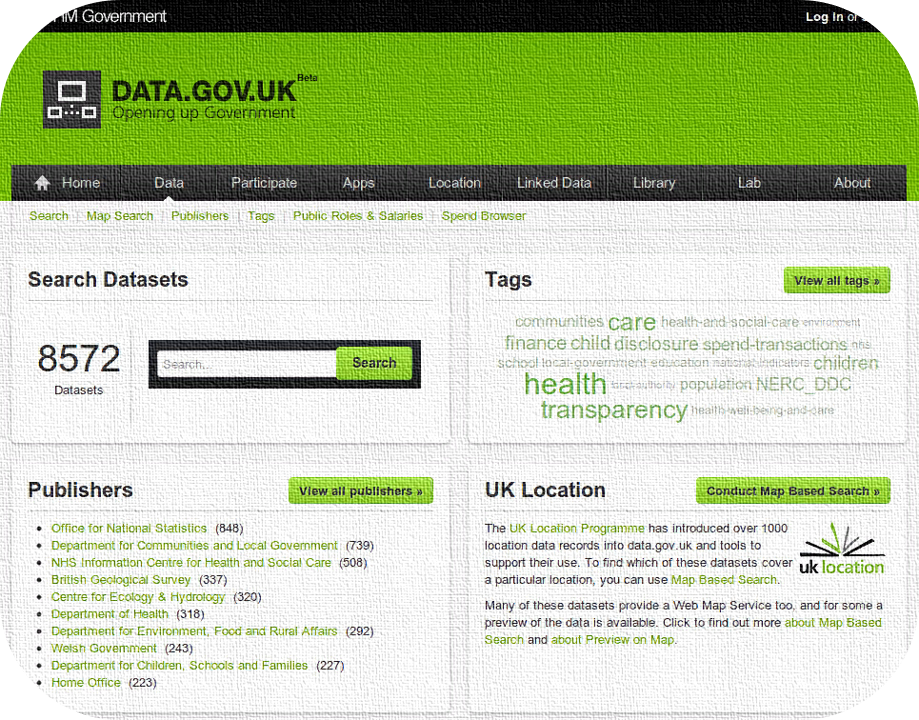Click the green Search button
The width and height of the screenshot is (919, 720).
(374, 363)
